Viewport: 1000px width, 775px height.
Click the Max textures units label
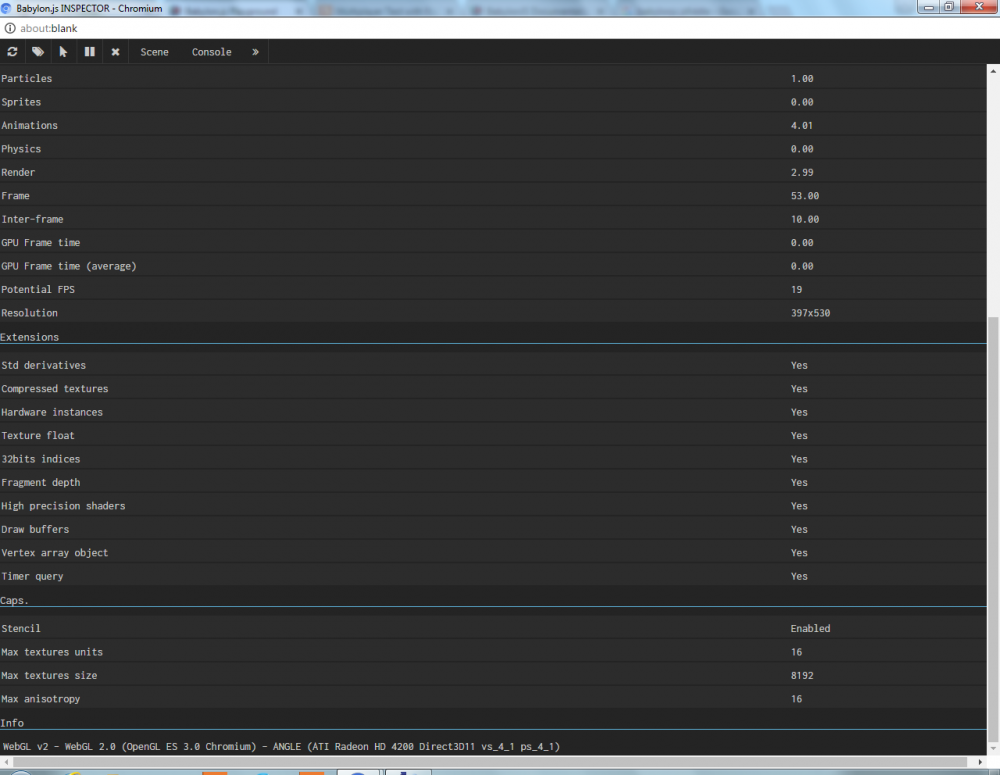52,652
